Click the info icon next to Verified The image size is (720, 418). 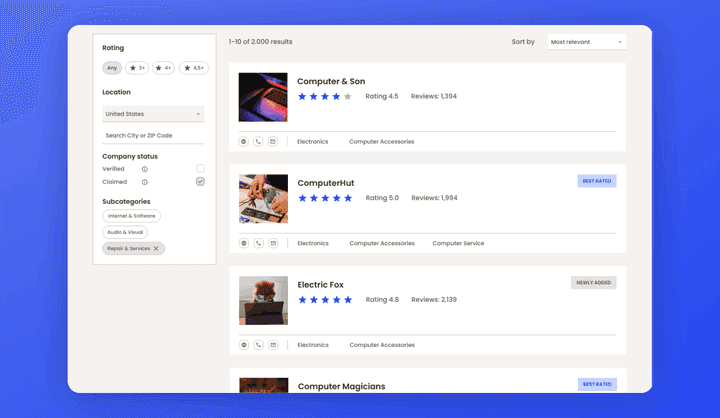click(x=145, y=169)
